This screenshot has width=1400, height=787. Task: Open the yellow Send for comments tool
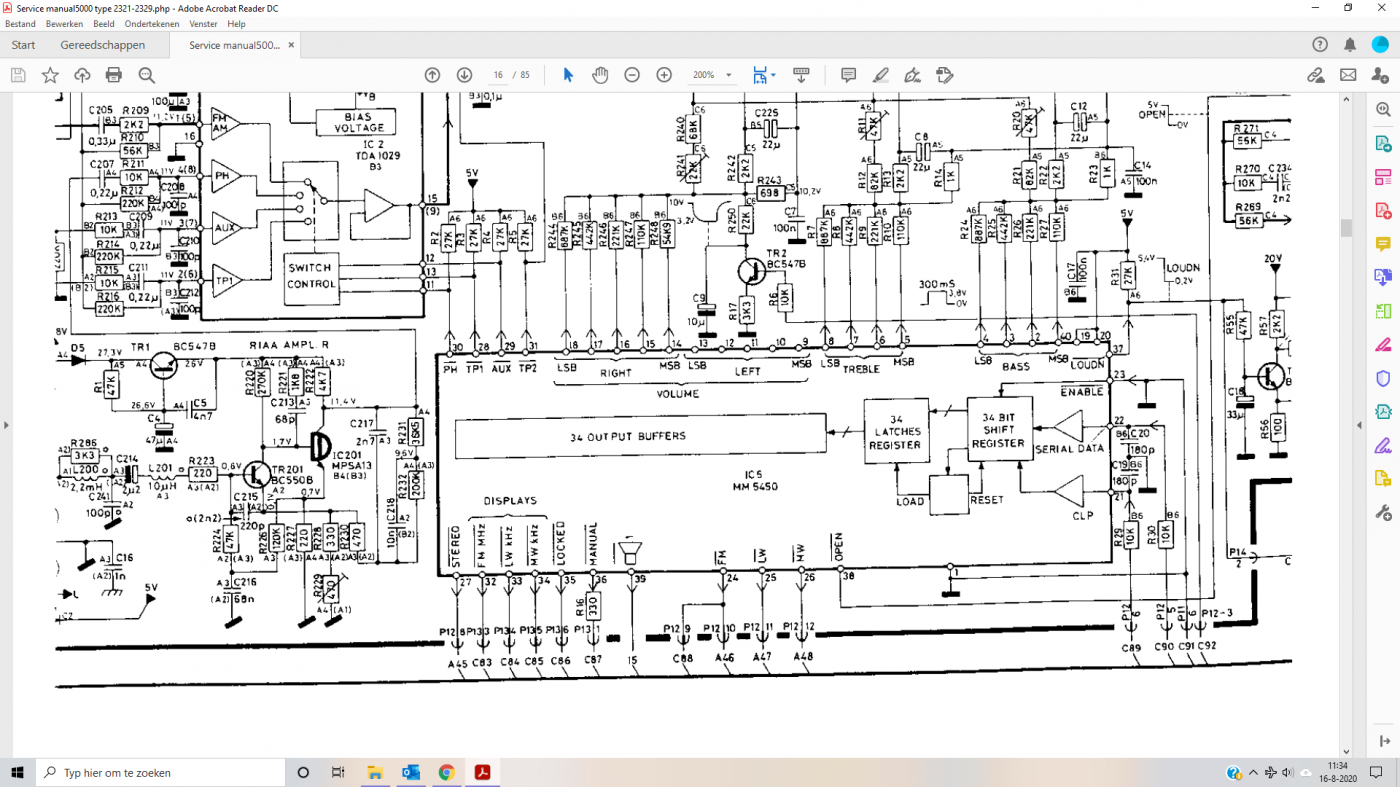(1383, 479)
